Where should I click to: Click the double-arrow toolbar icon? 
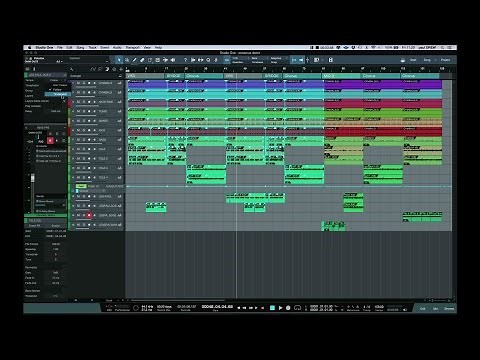[x=201, y=60]
